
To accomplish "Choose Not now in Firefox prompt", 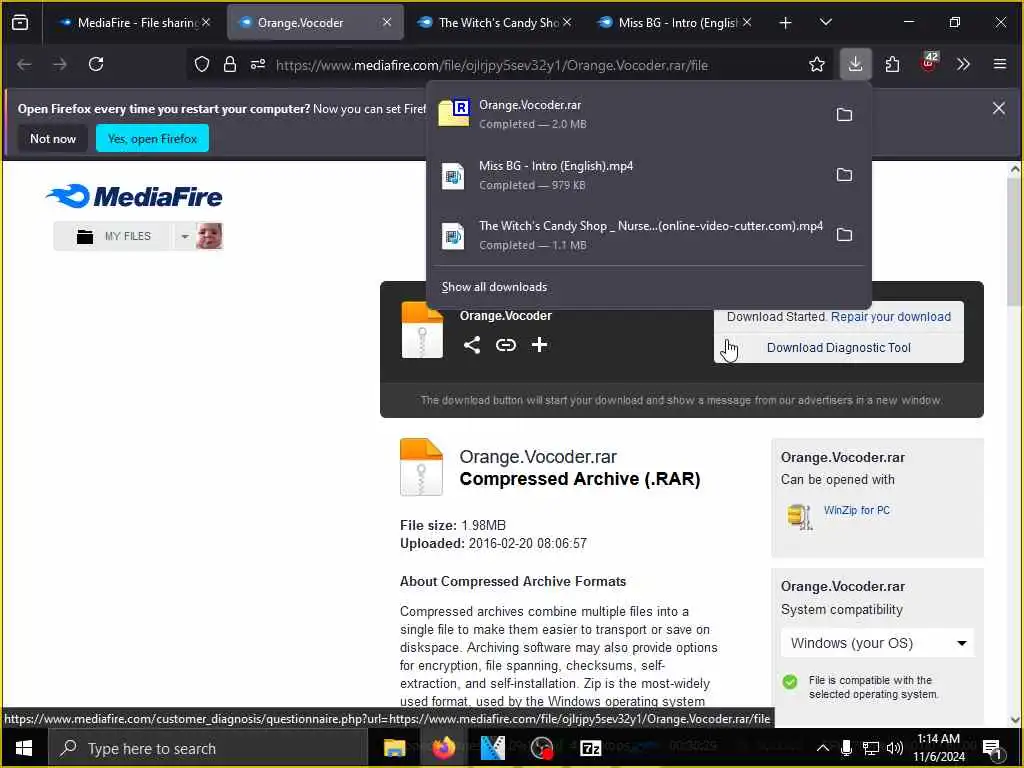I will pyautogui.click(x=53, y=138).
